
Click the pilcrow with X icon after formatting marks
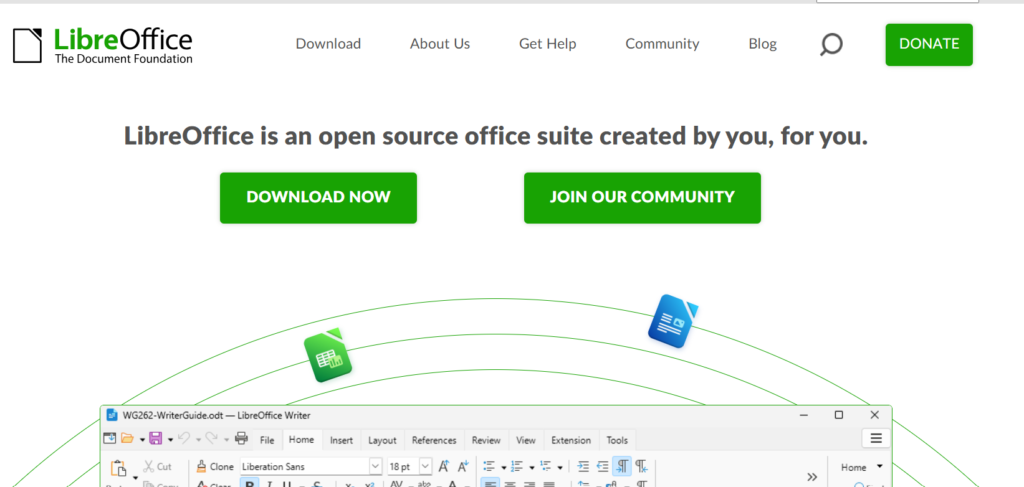tap(642, 467)
